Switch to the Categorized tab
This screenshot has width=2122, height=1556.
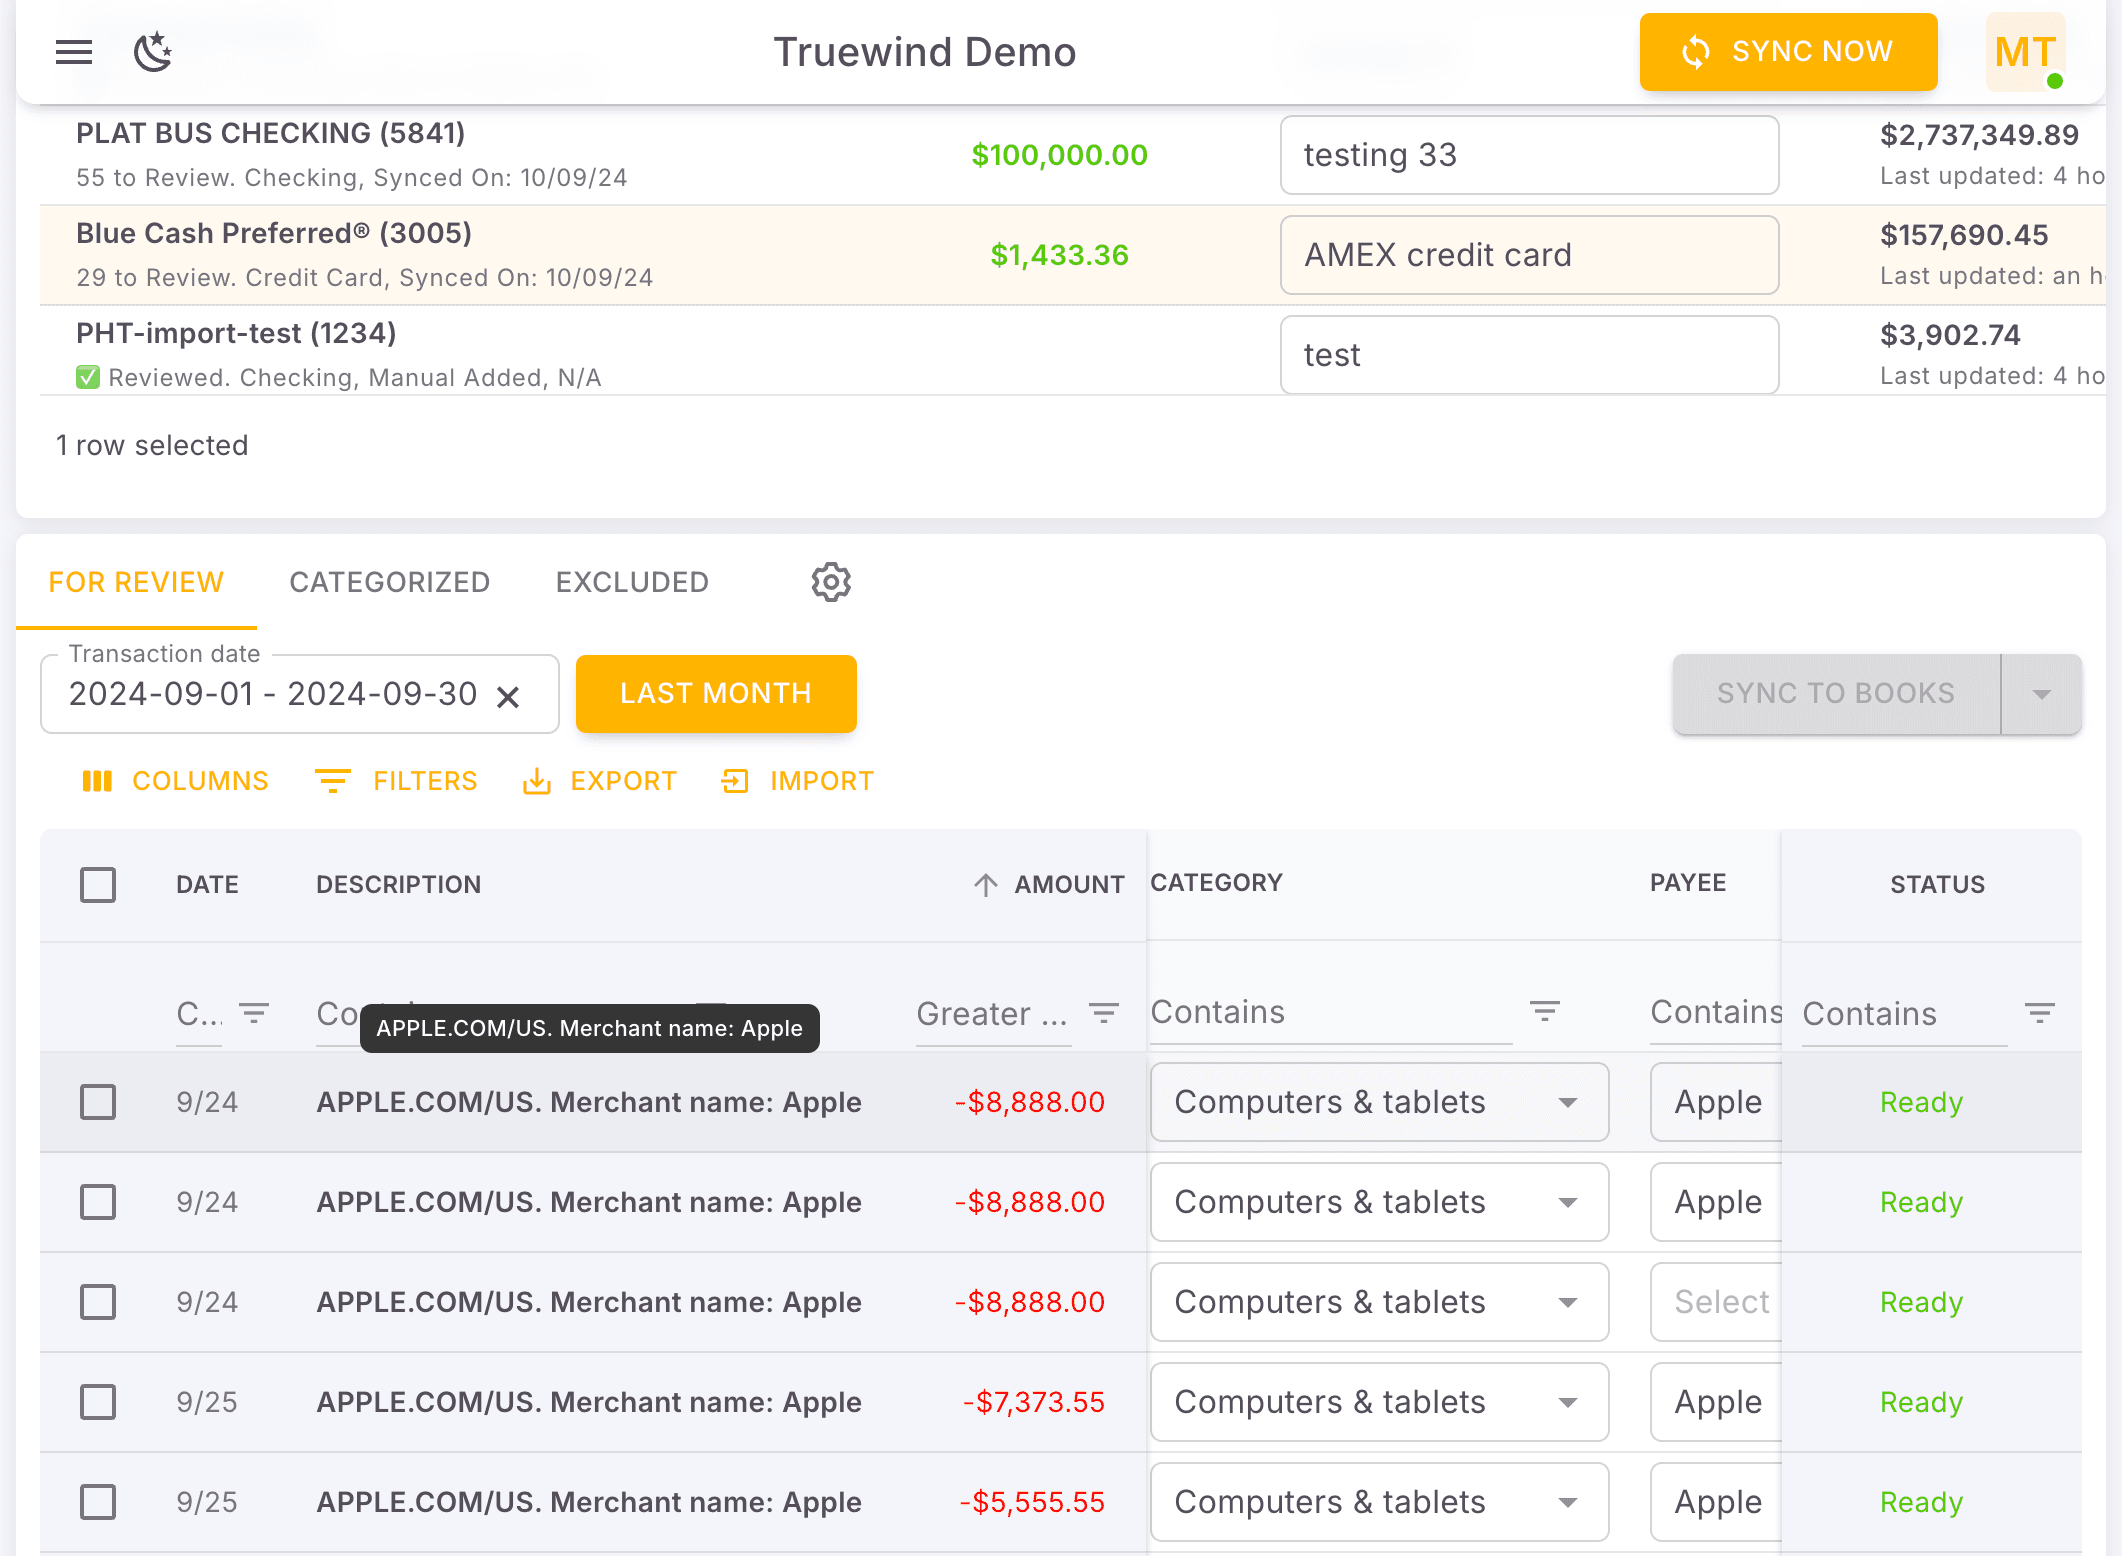pos(390,582)
